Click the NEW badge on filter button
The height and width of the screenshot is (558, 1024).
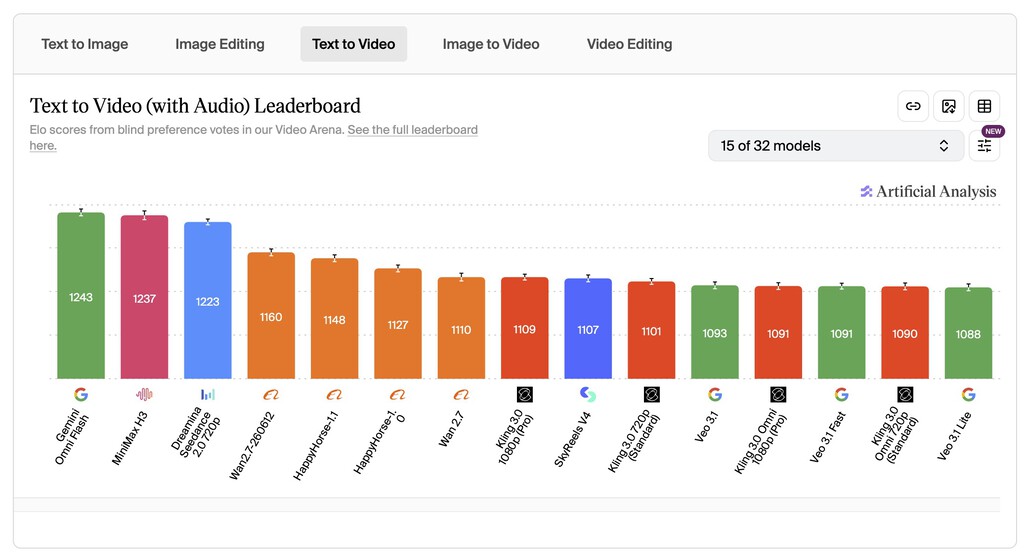coord(993,131)
